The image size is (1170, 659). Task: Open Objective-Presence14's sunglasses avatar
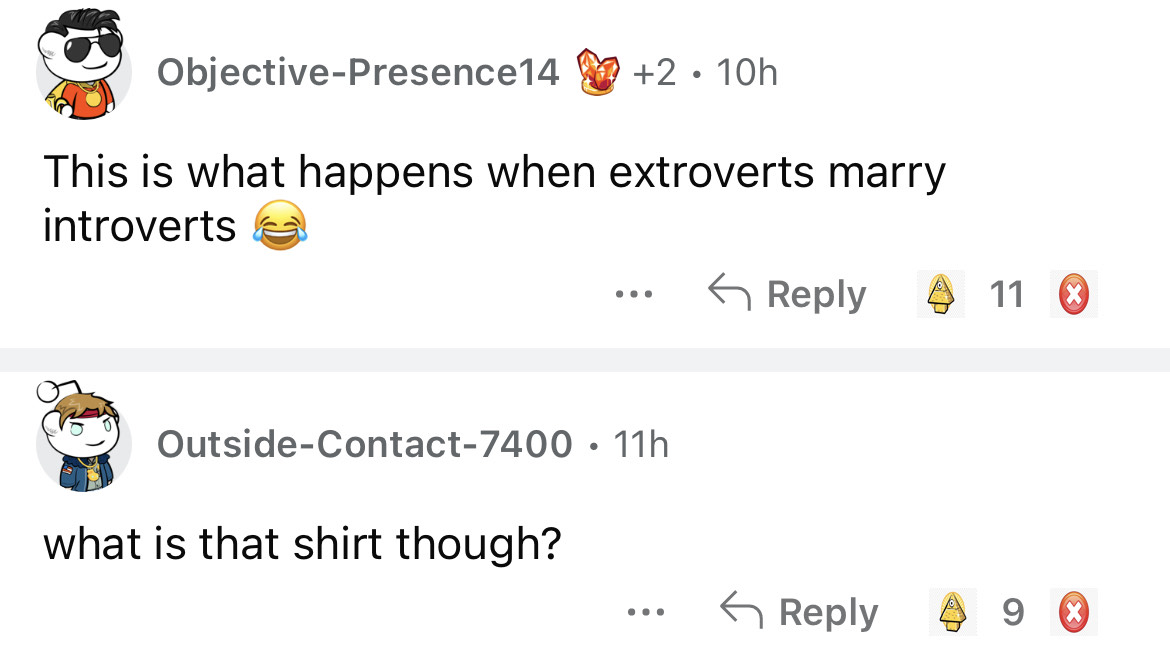[x=84, y=66]
